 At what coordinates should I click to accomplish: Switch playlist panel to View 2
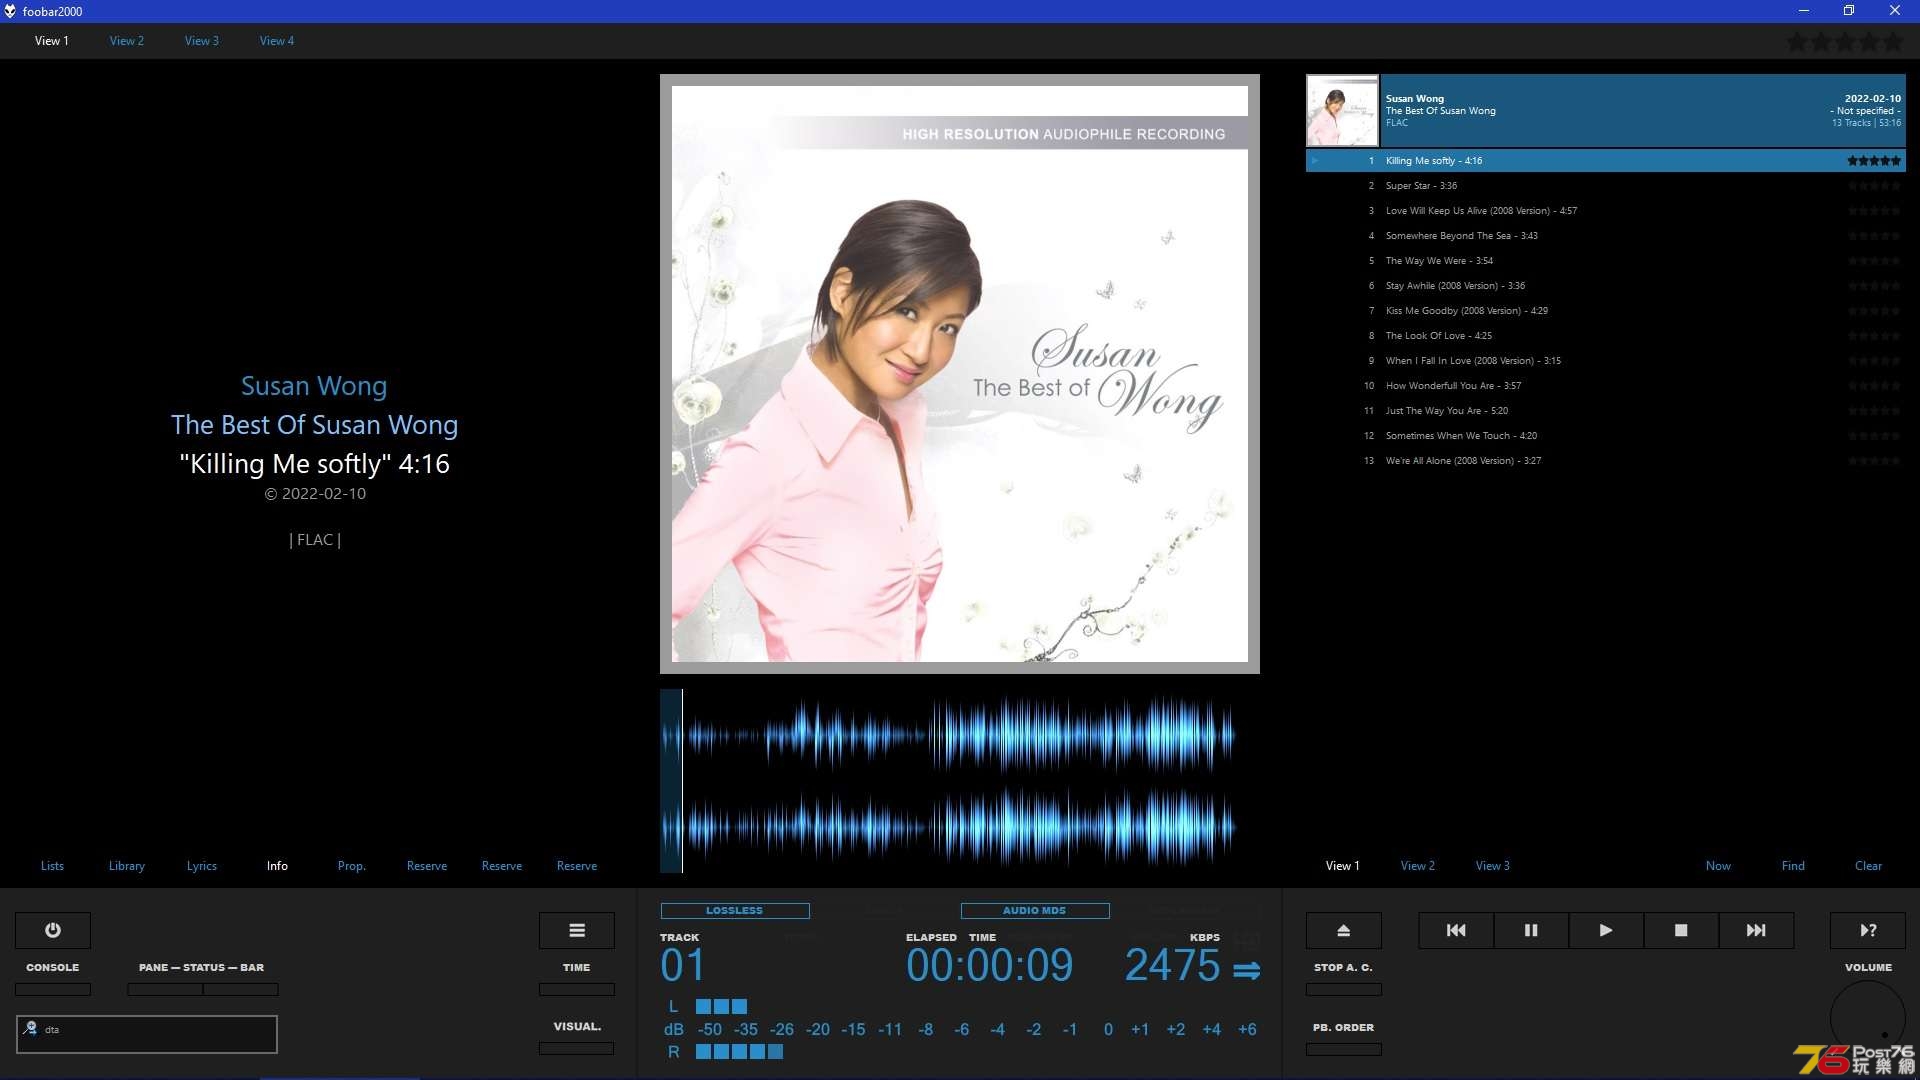pyautogui.click(x=1418, y=866)
